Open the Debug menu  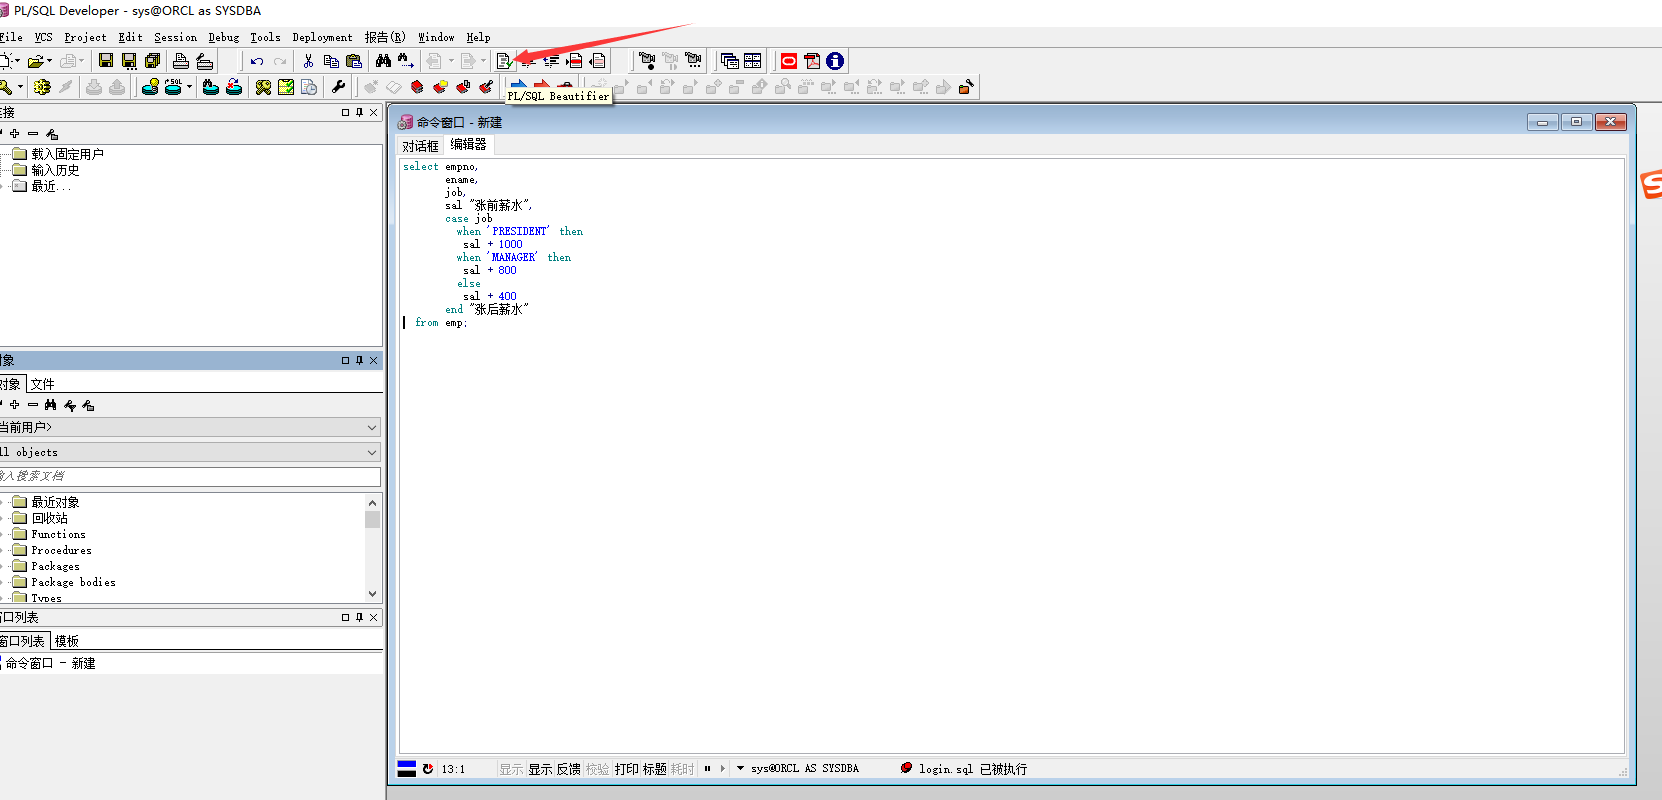click(224, 37)
